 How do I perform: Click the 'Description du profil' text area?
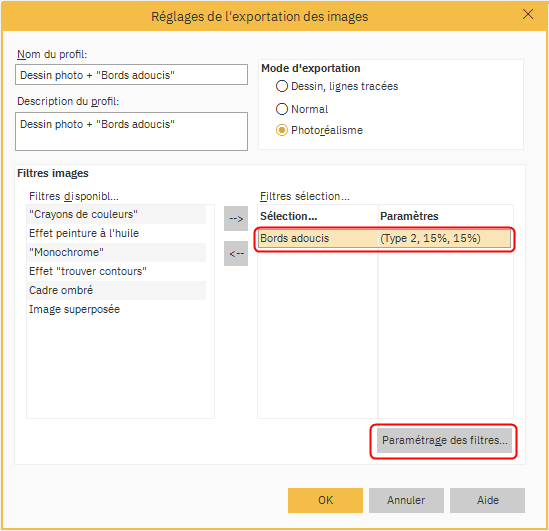coord(131,131)
